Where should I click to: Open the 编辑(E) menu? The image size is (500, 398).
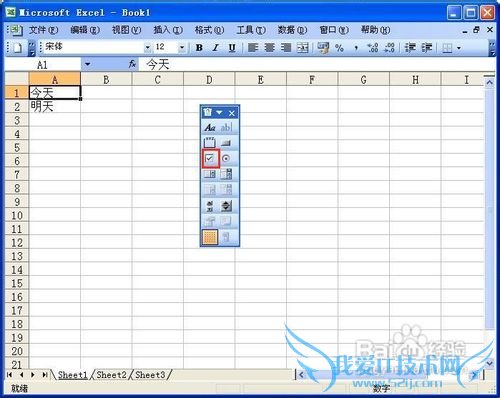85,30
